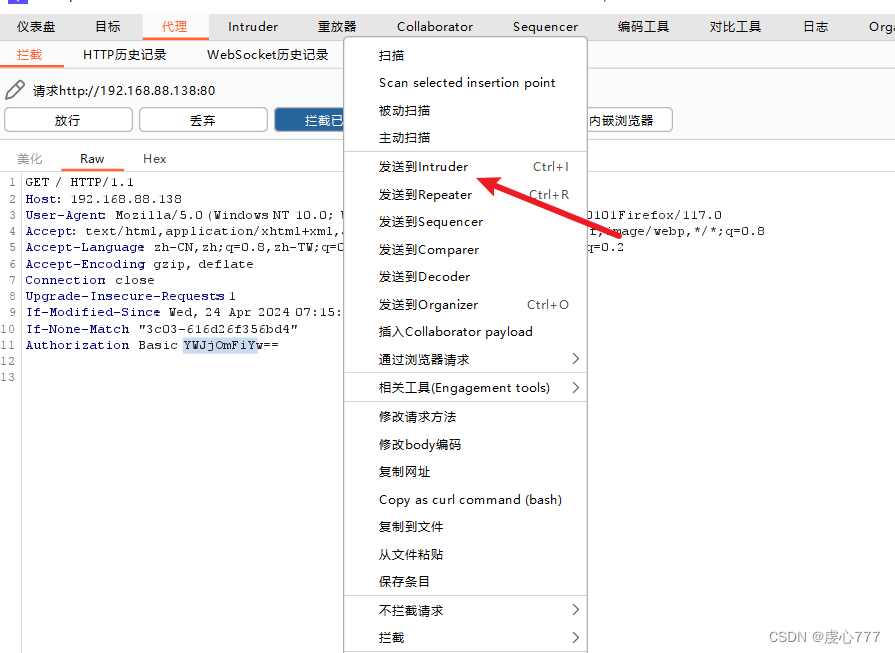895x653 pixels.
Task: Open the 美化 (Pretty) view tab
Action: pyautogui.click(x=30, y=158)
